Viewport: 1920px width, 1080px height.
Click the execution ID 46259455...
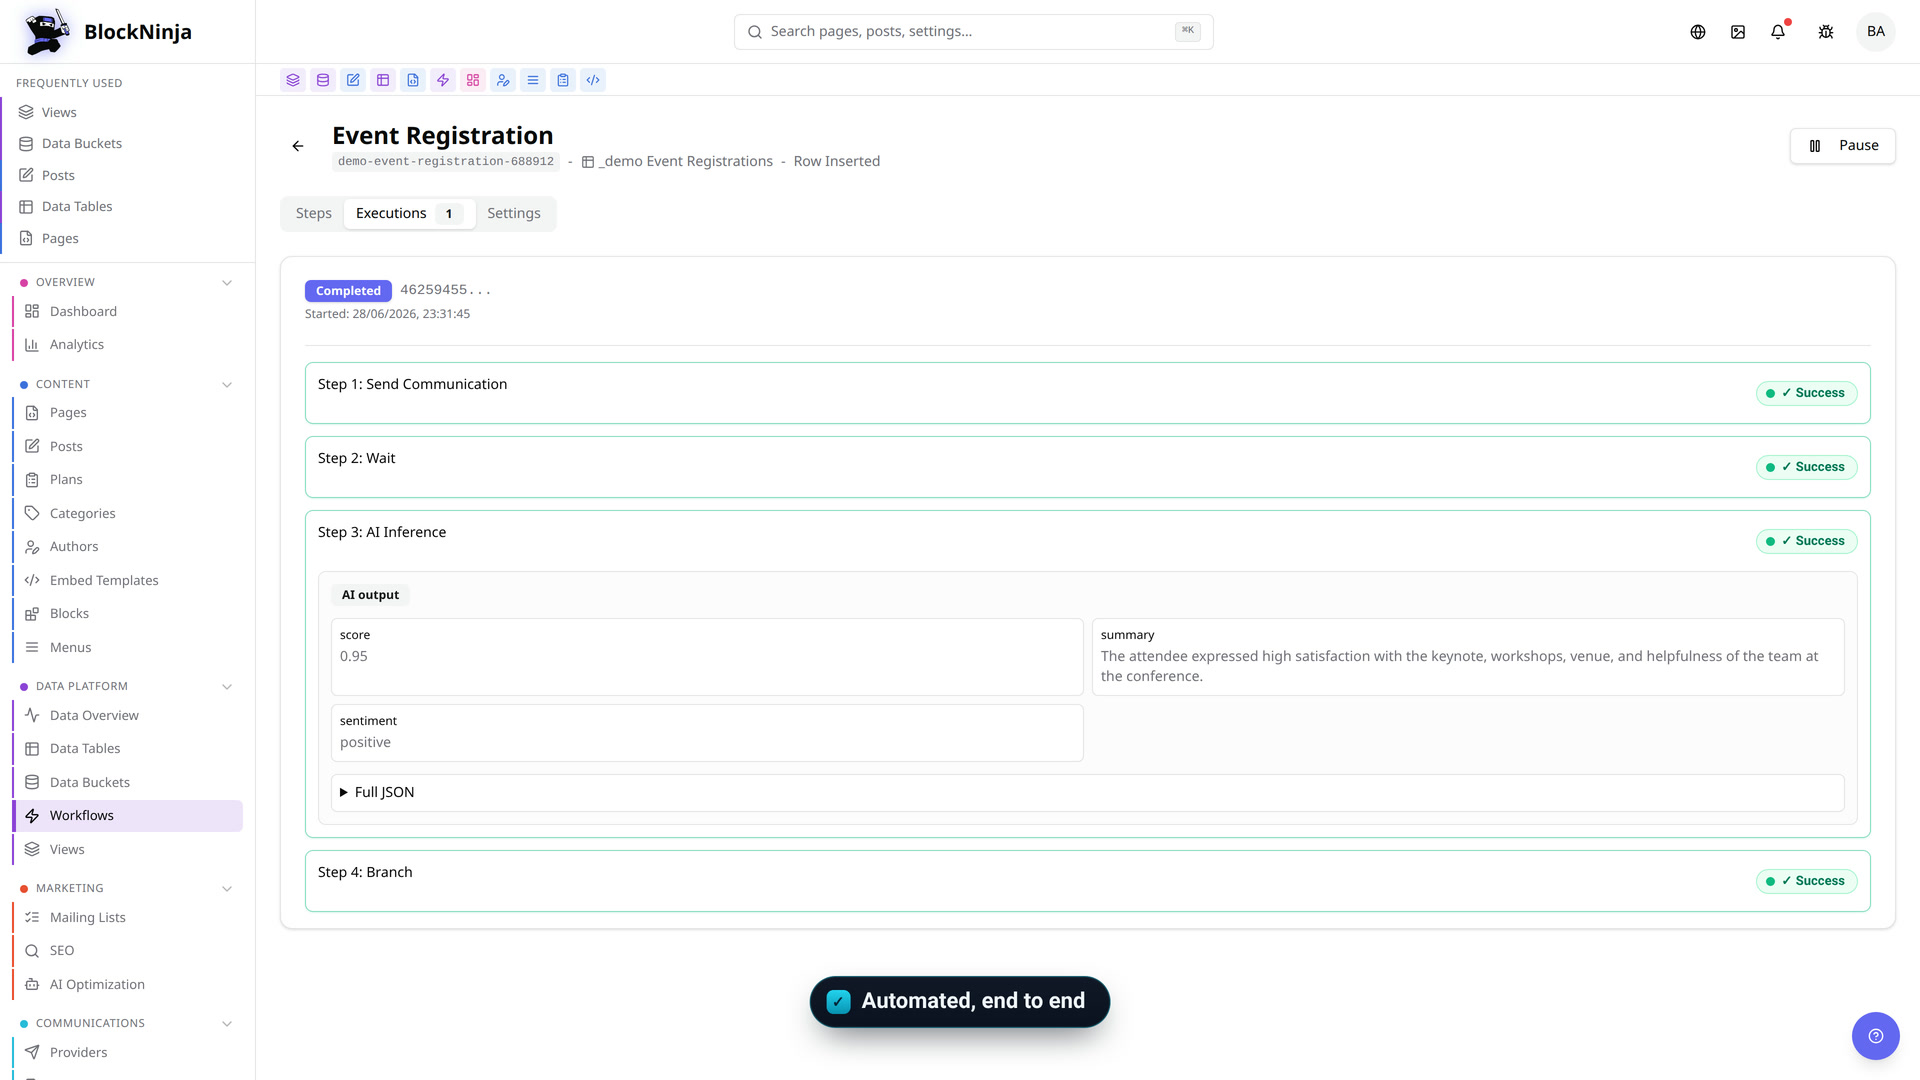tap(446, 290)
